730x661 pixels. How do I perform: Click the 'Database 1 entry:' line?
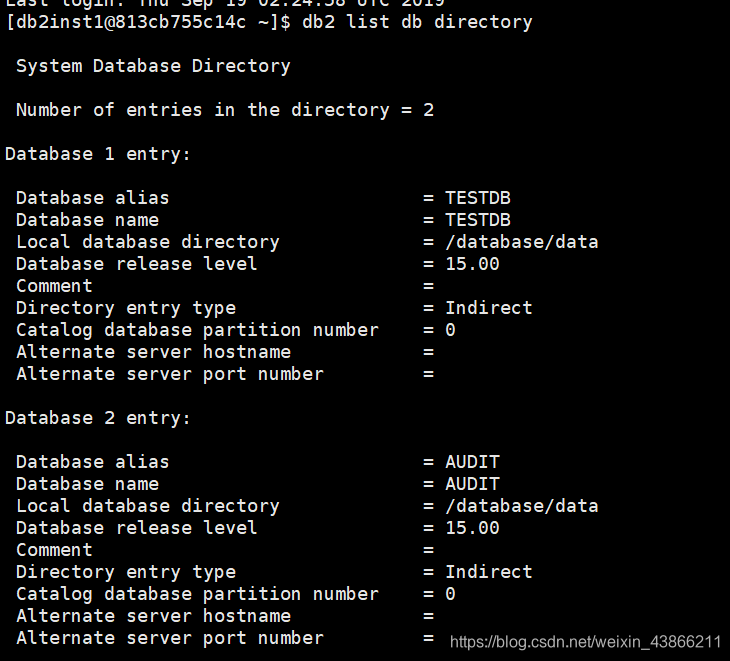[x=98, y=154]
